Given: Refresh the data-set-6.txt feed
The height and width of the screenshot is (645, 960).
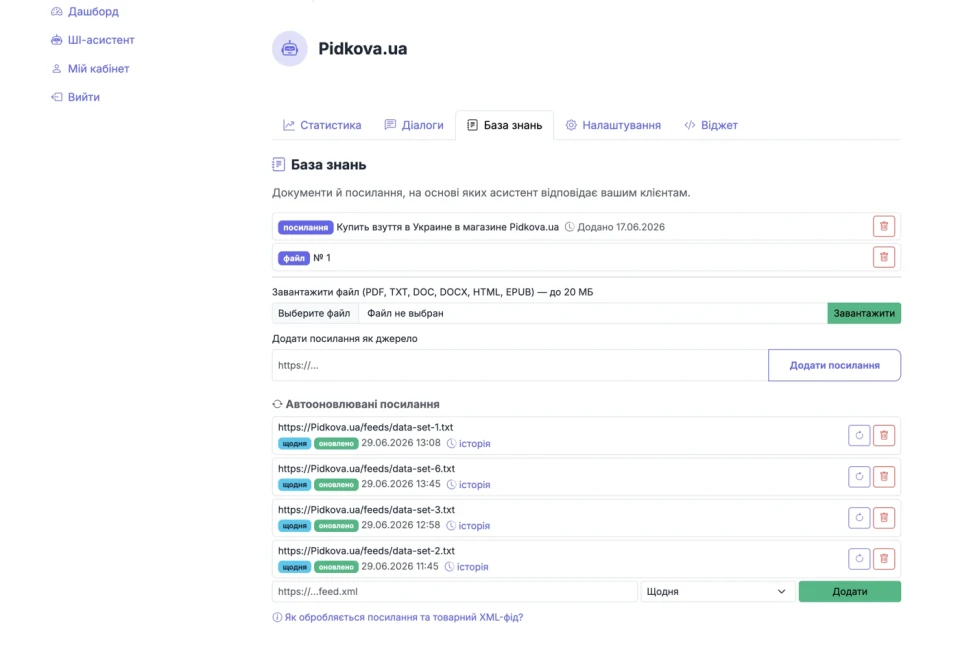Looking at the screenshot, I should point(859,476).
